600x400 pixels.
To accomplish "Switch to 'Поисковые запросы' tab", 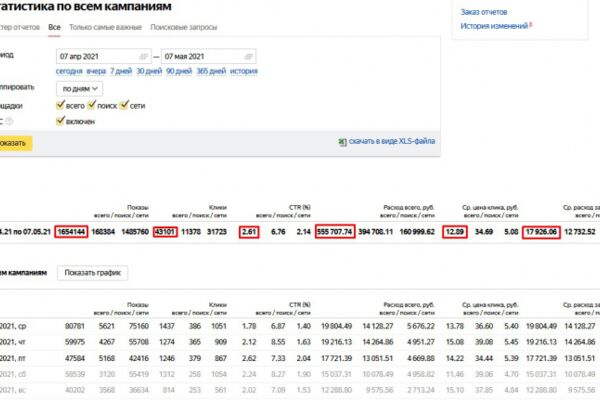I will click(x=184, y=27).
